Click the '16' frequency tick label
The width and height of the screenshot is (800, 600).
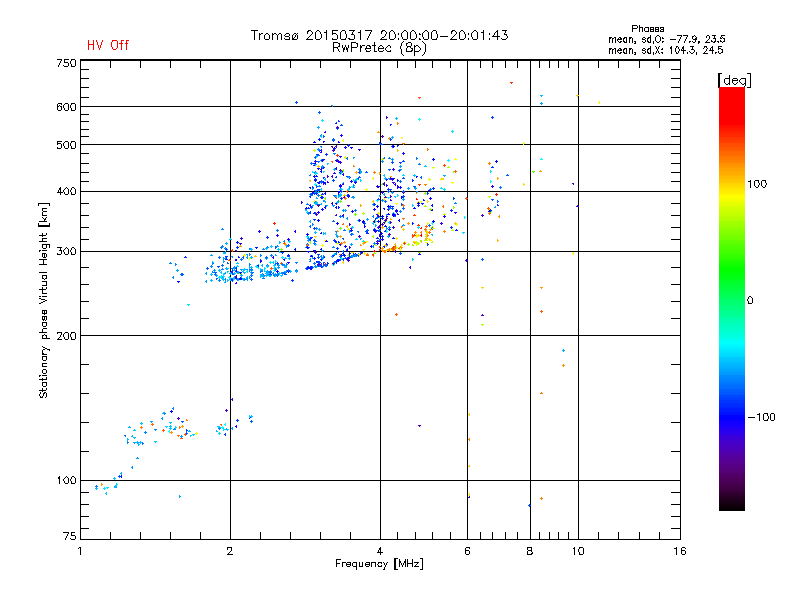click(680, 551)
